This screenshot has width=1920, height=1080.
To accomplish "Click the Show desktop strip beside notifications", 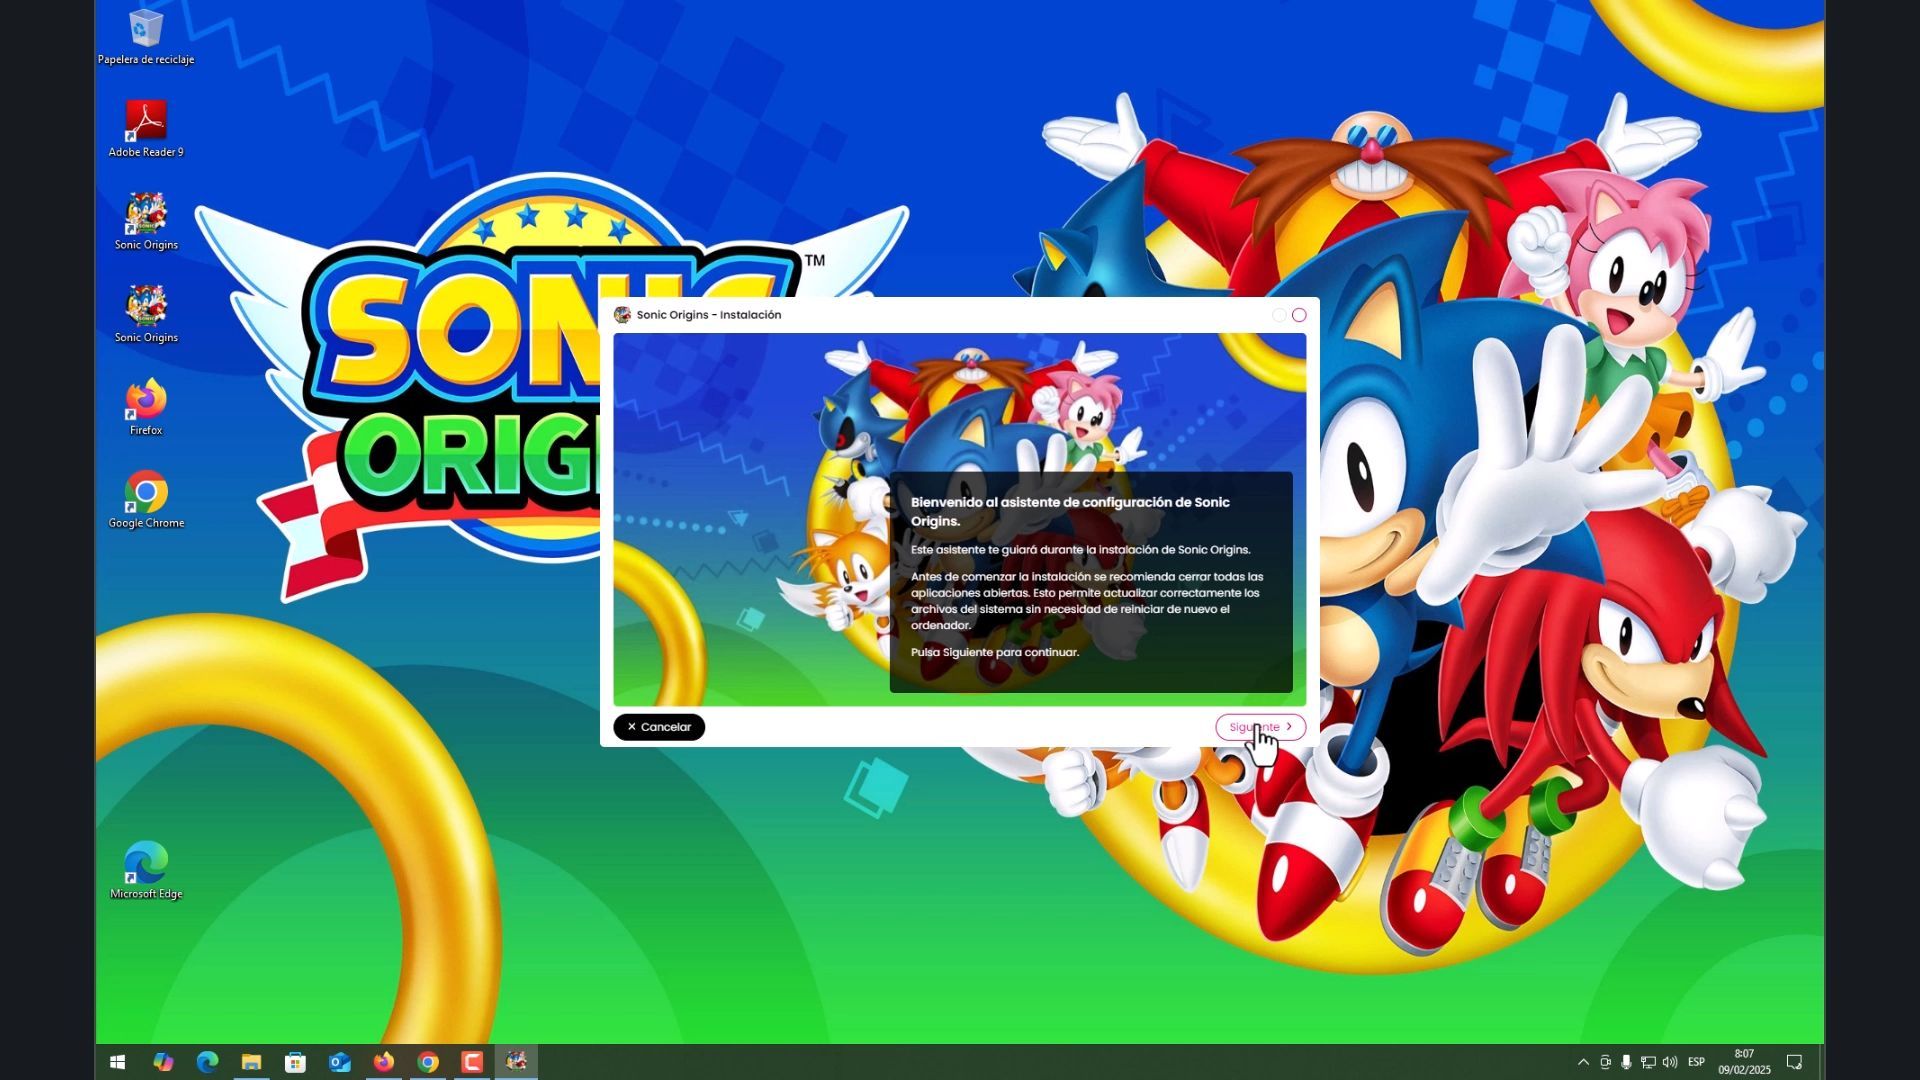I will [x=1821, y=1062].
